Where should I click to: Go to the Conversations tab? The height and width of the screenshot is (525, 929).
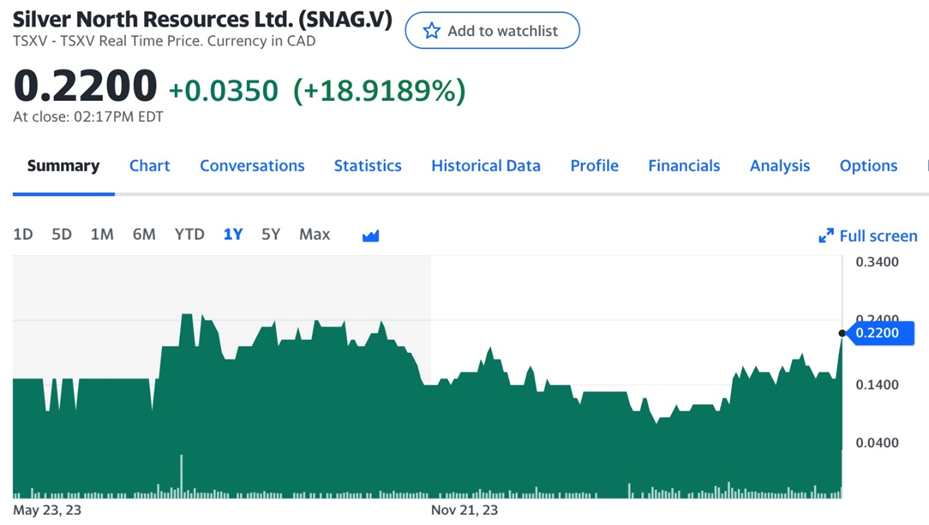(x=252, y=166)
